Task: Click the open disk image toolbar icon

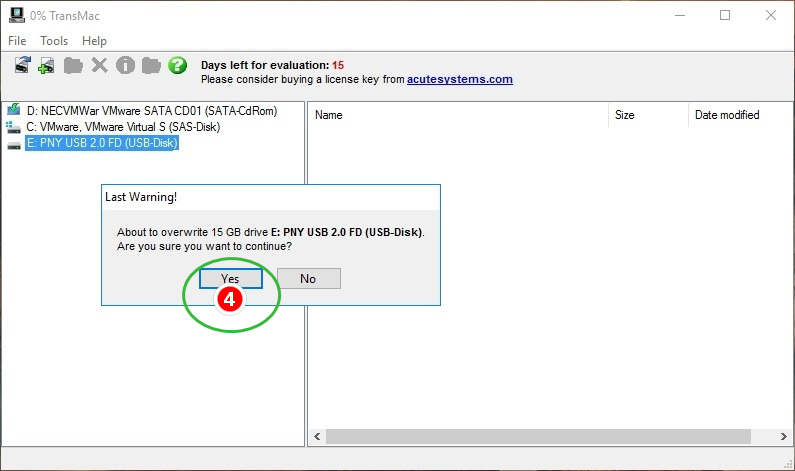Action: (x=23, y=66)
